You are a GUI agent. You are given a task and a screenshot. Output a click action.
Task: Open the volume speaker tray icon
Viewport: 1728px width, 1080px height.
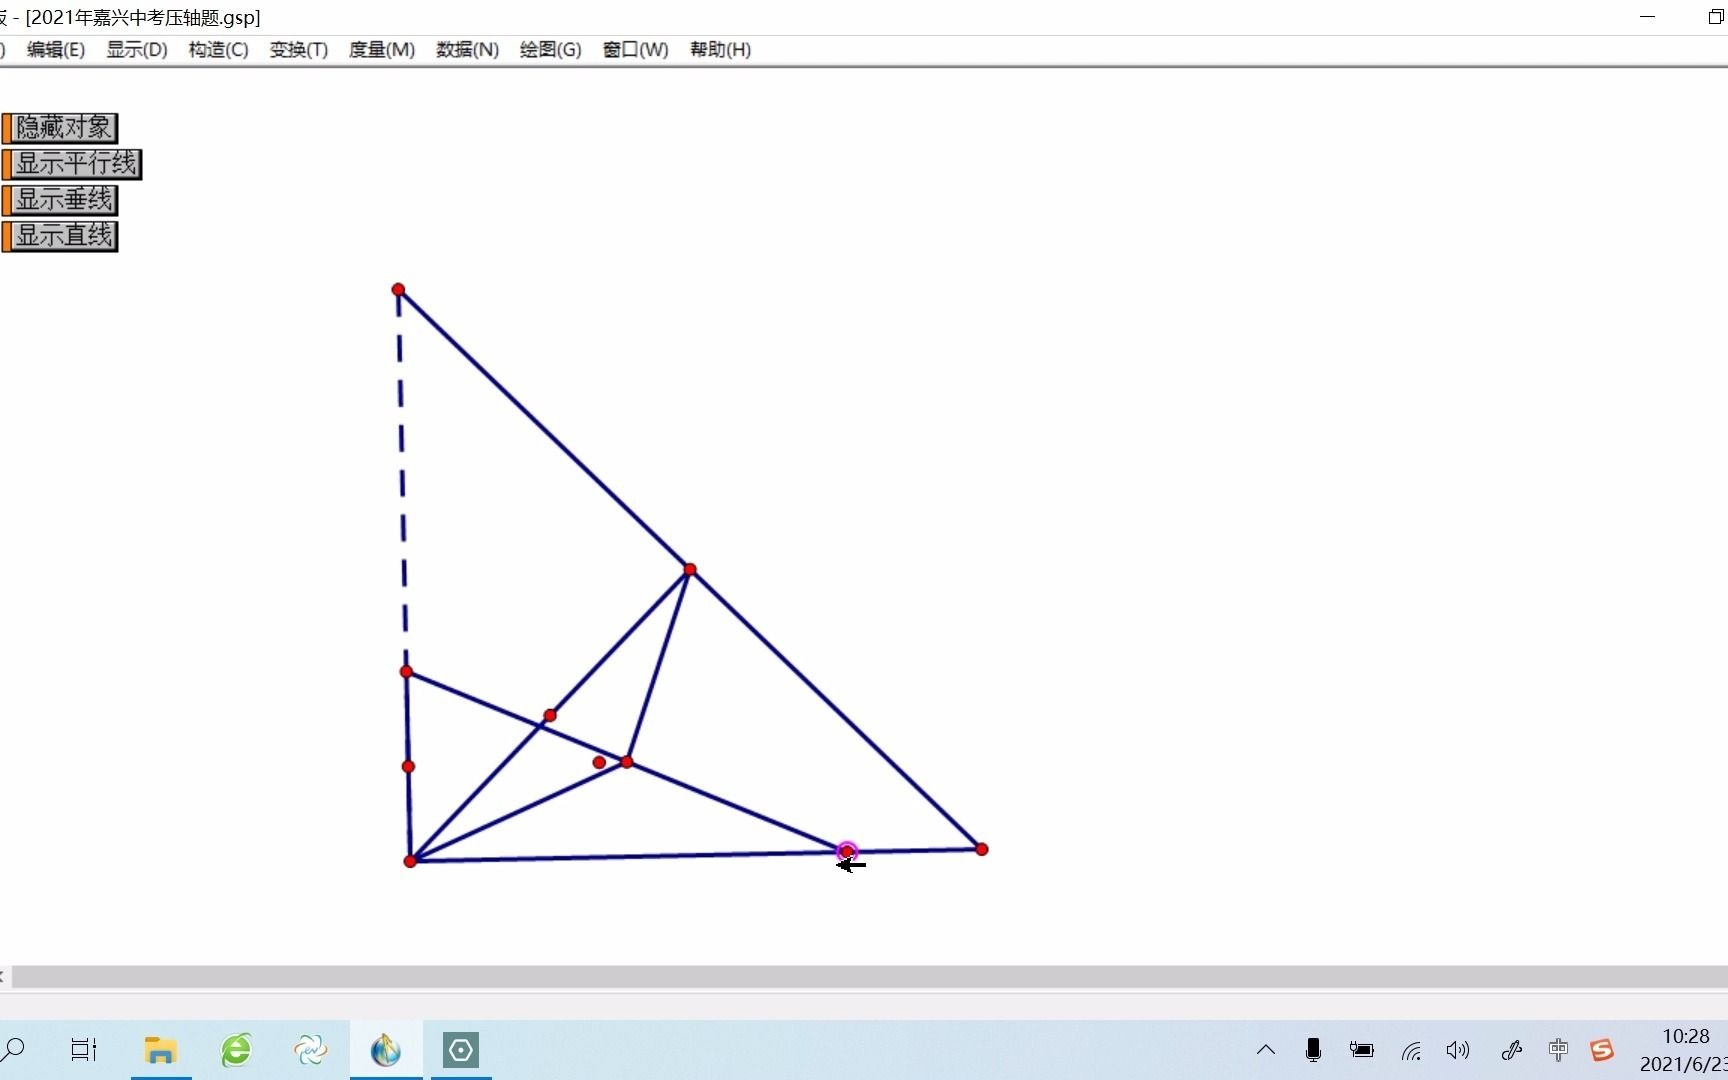(1459, 1050)
